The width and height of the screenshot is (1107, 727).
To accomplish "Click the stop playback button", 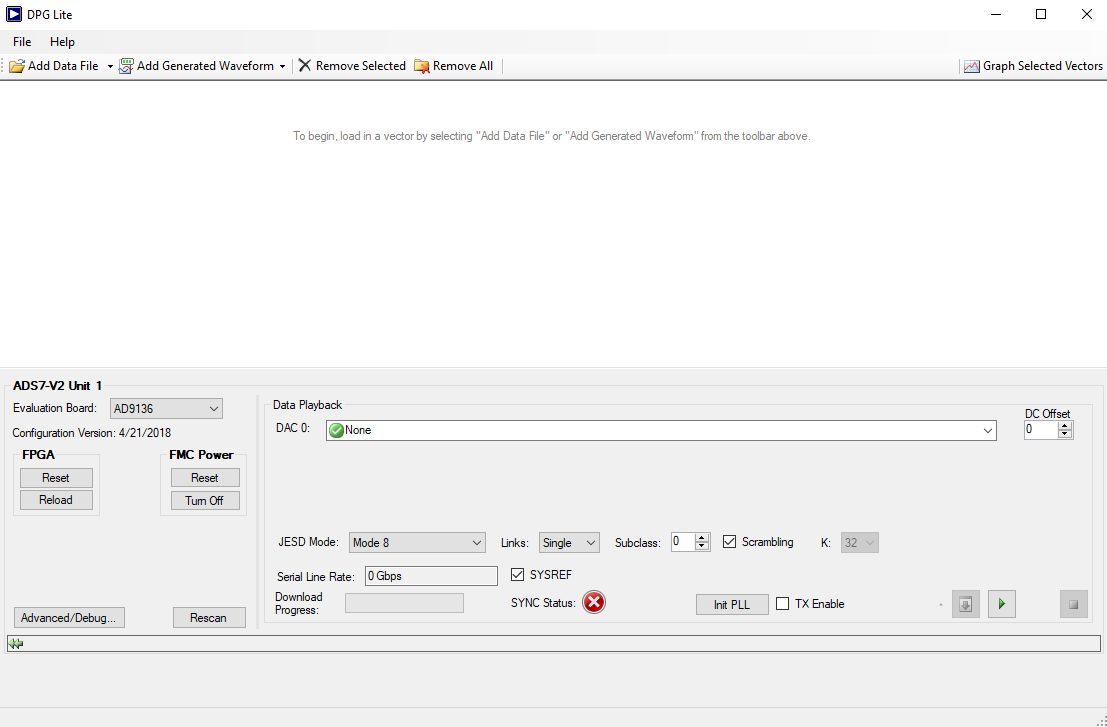I will [x=1073, y=604].
